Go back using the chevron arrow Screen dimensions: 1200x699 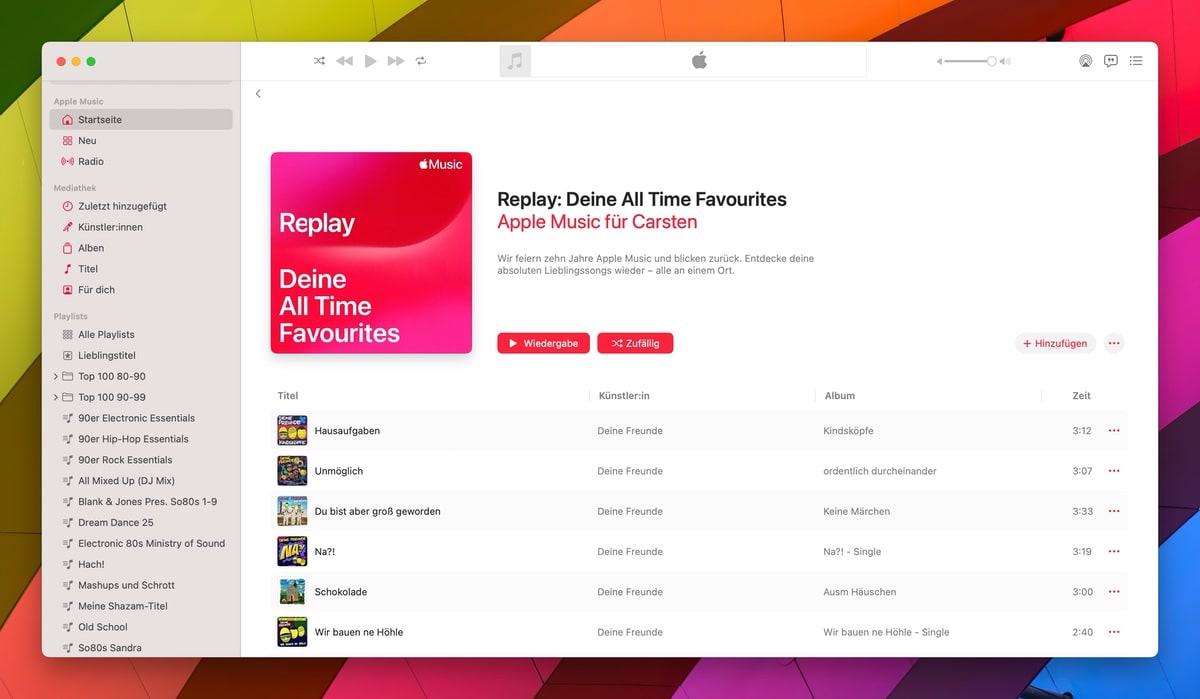click(258, 93)
